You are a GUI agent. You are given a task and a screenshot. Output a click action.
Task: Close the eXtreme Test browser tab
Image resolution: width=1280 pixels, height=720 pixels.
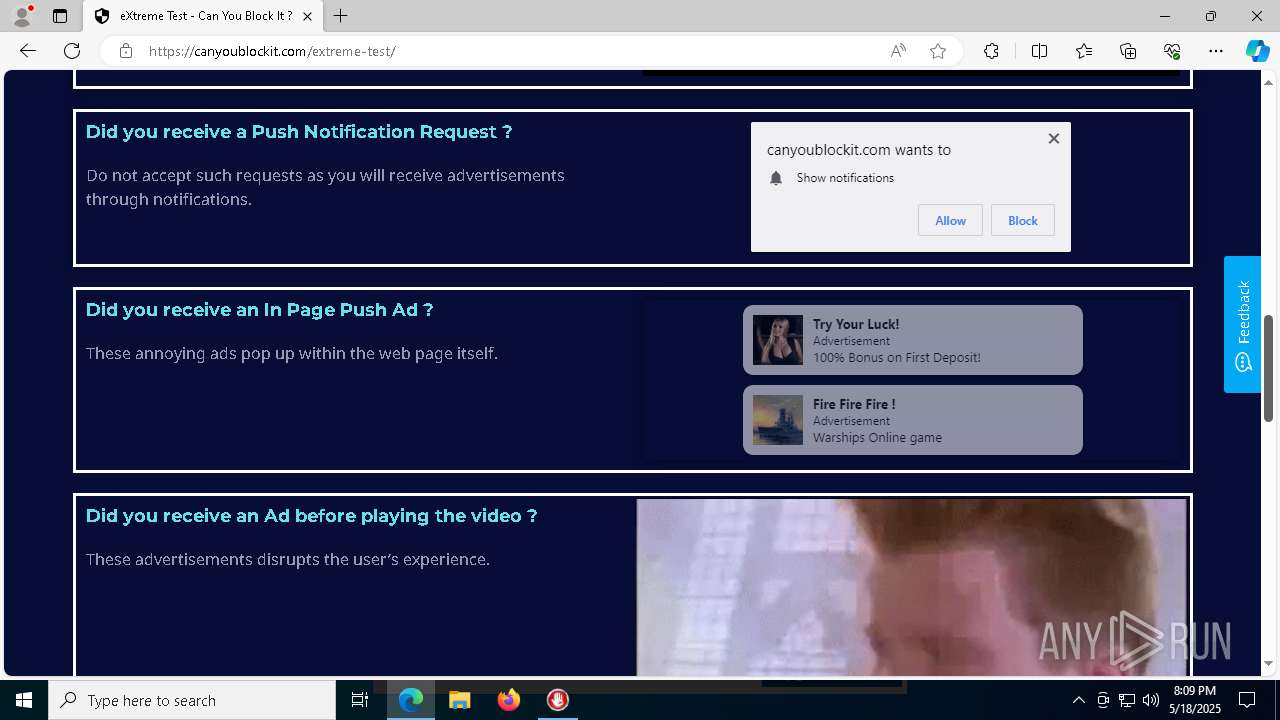(x=307, y=16)
